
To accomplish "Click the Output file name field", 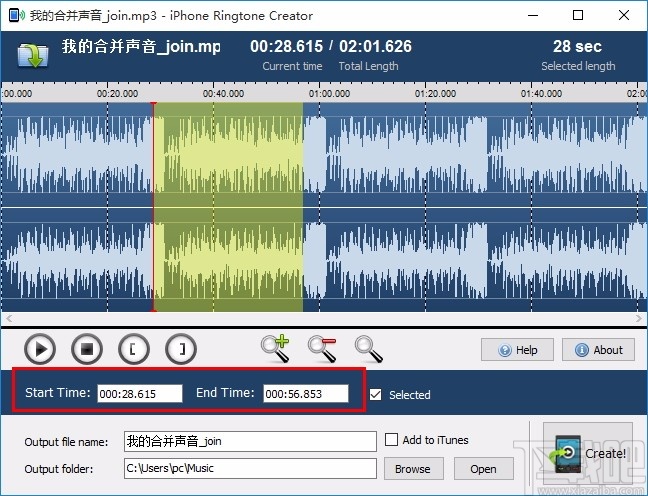I will 250,441.
